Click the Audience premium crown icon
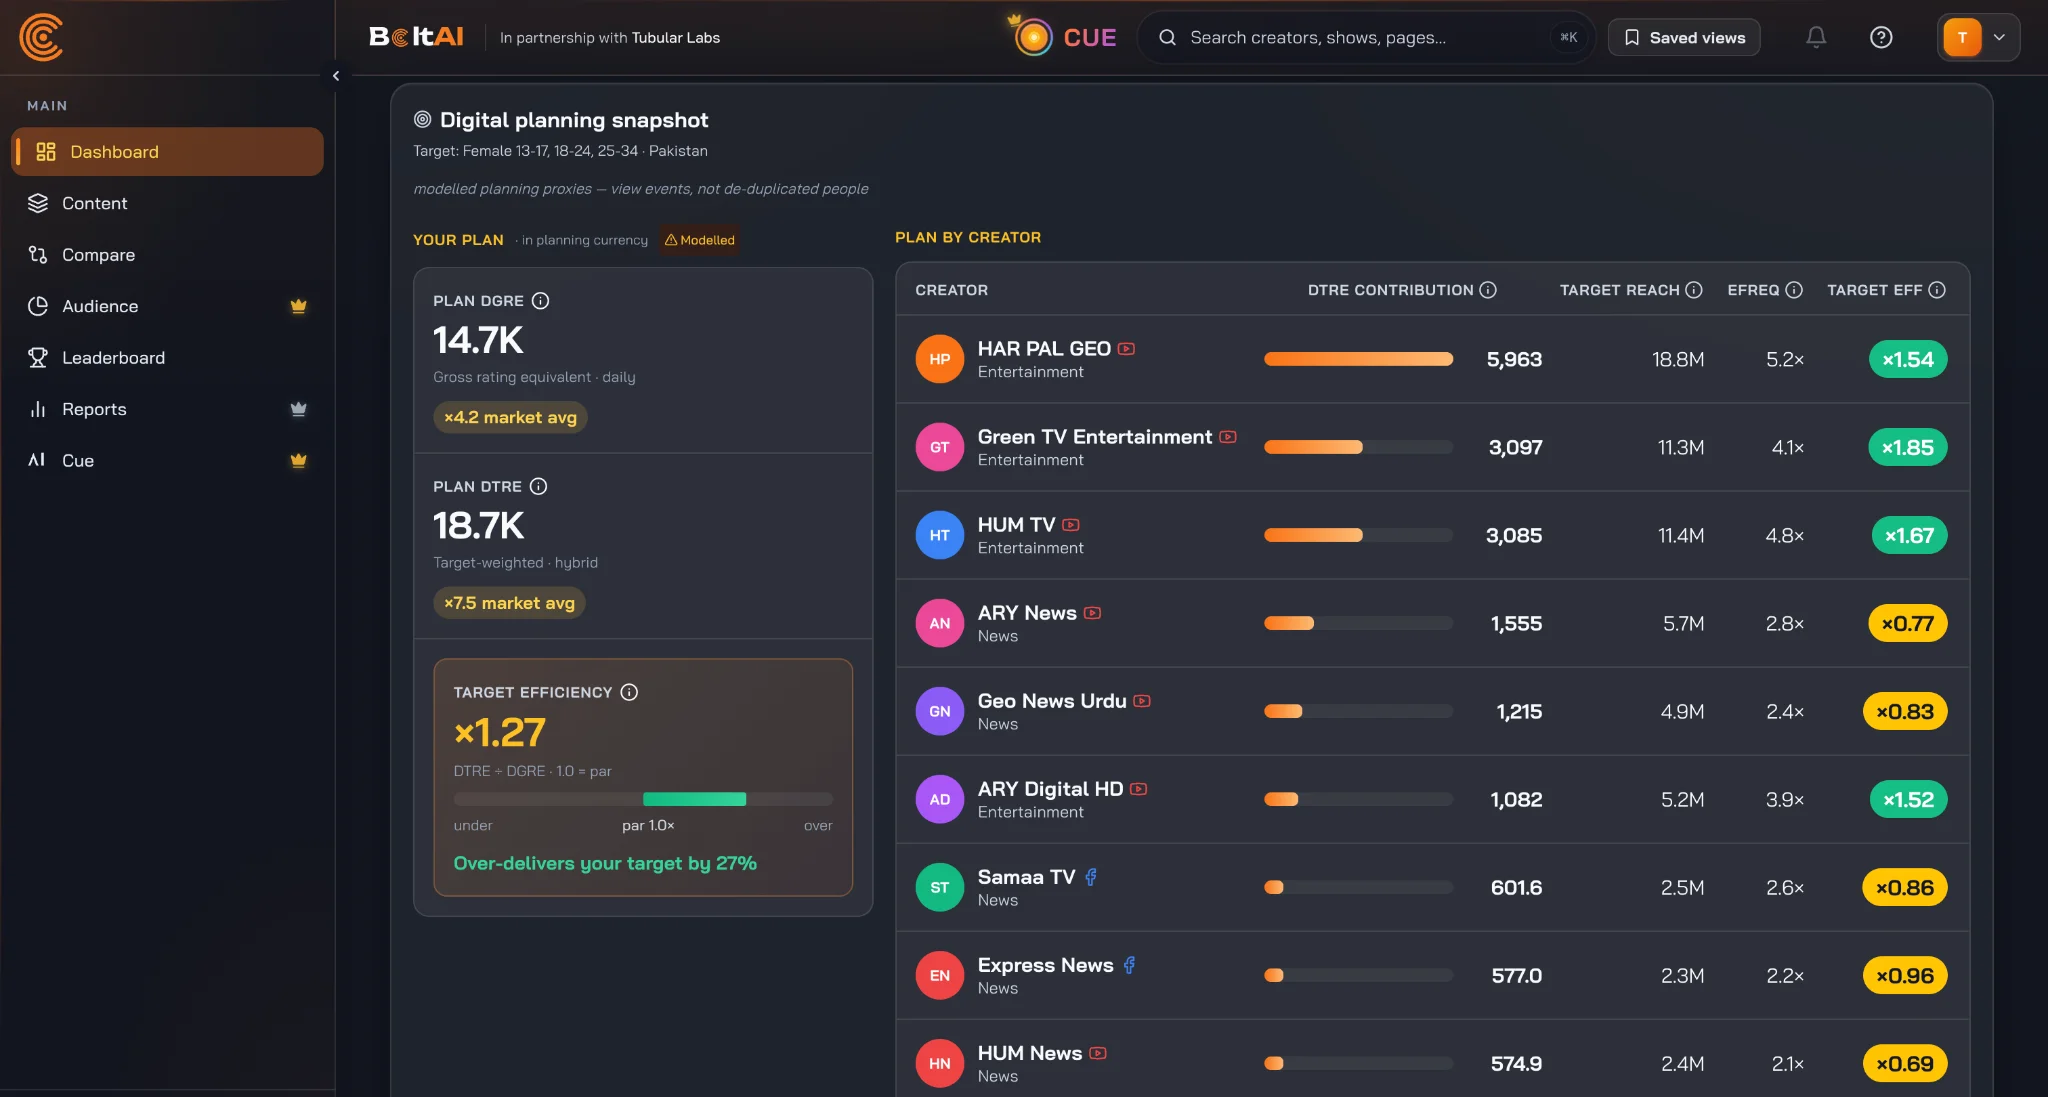The image size is (2048, 1097). tap(298, 306)
